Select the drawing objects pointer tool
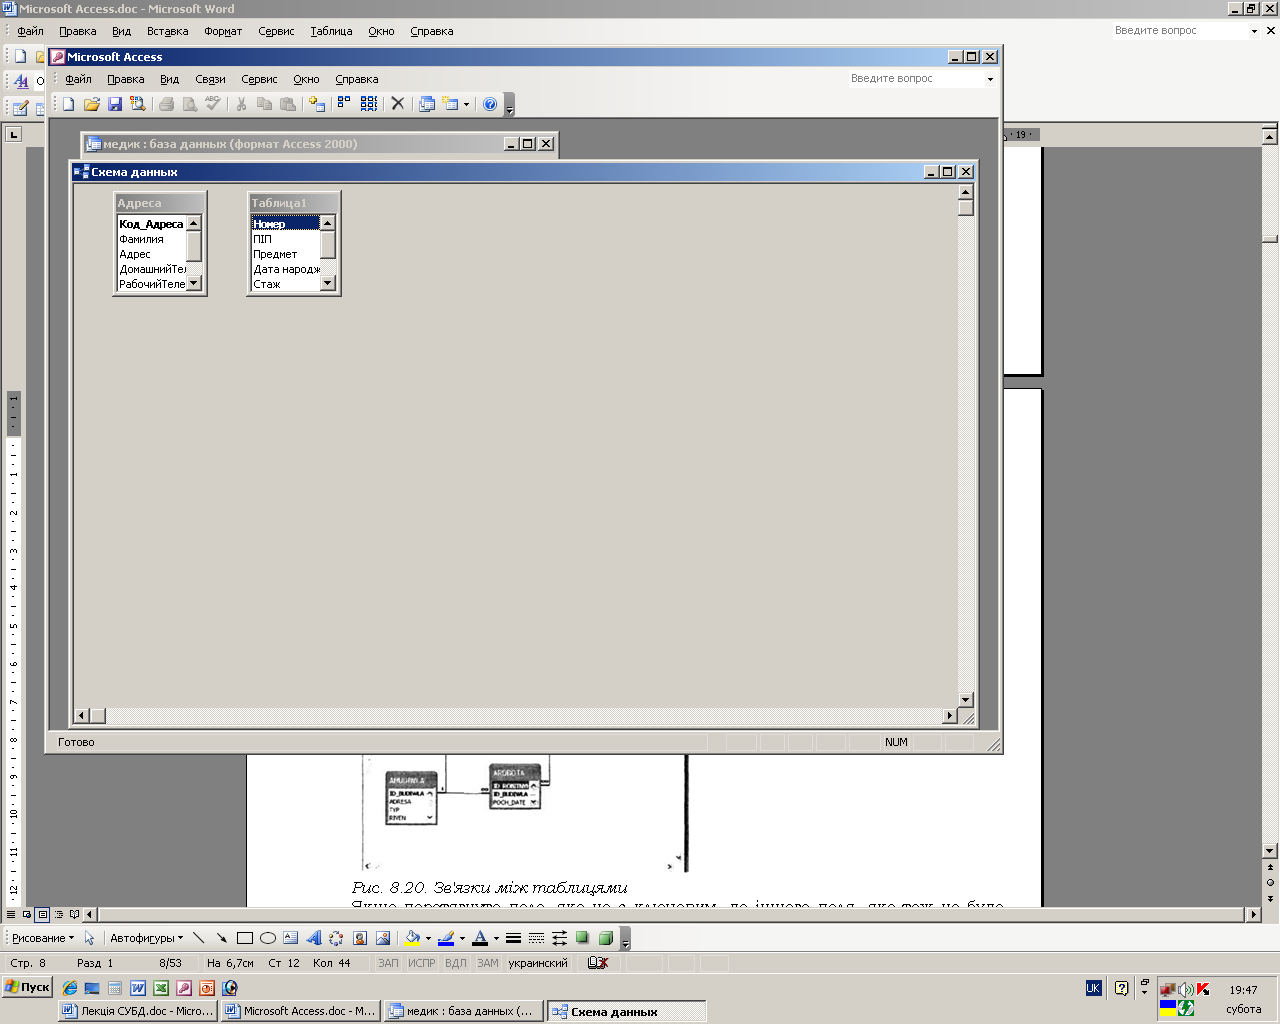Screen dimensions: 1280x1024 pos(89,938)
